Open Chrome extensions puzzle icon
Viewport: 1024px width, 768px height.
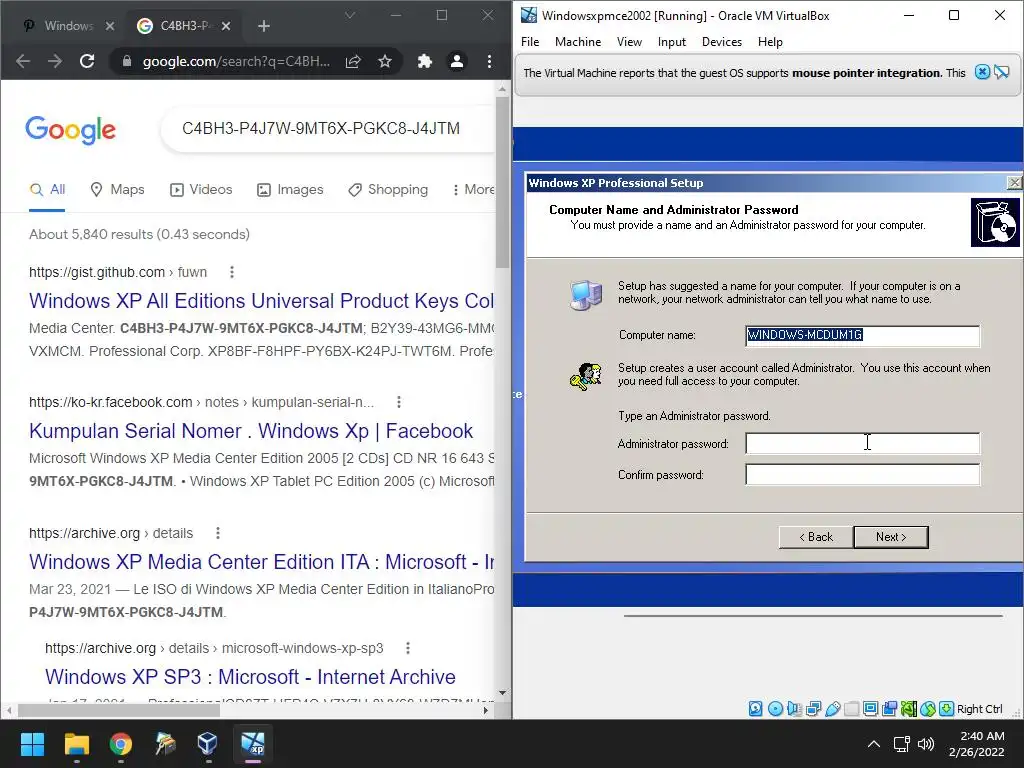(x=425, y=61)
